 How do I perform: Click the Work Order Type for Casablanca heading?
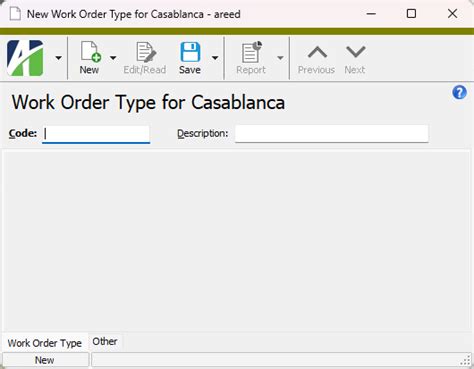[148, 102]
